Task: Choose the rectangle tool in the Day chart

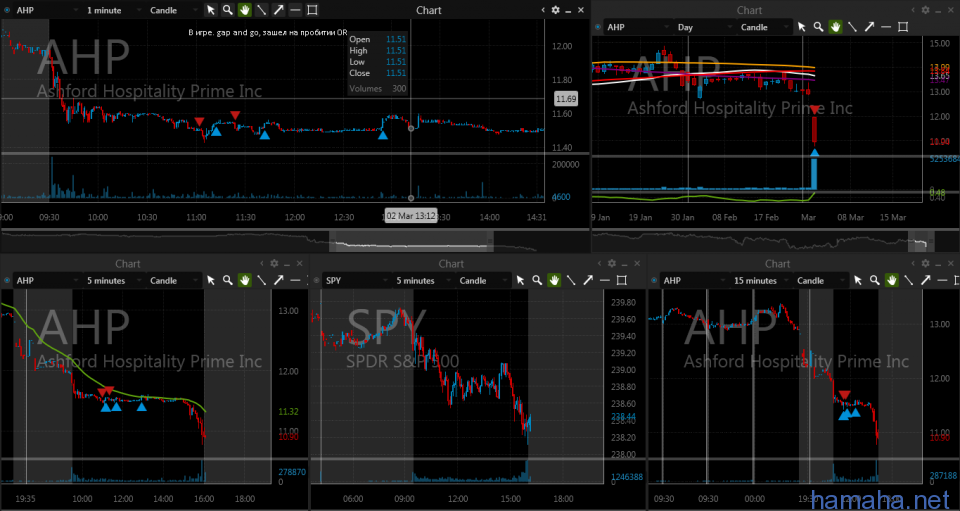Action: (x=903, y=27)
